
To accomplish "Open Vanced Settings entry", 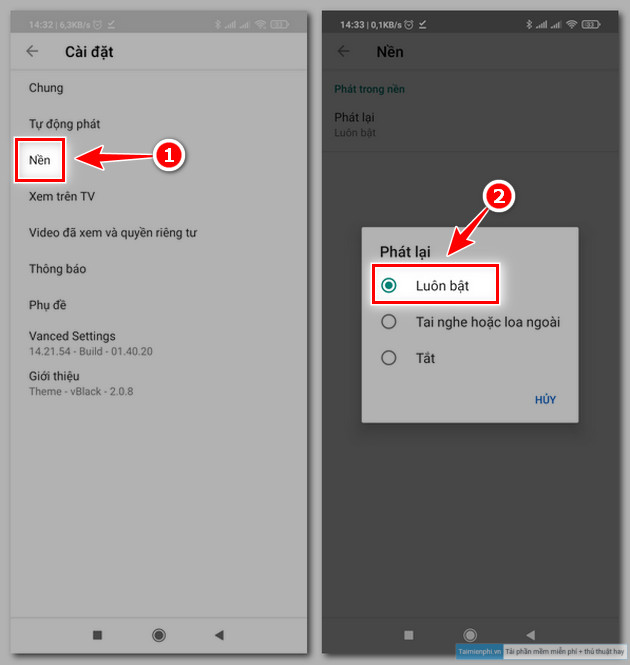I will (159, 343).
